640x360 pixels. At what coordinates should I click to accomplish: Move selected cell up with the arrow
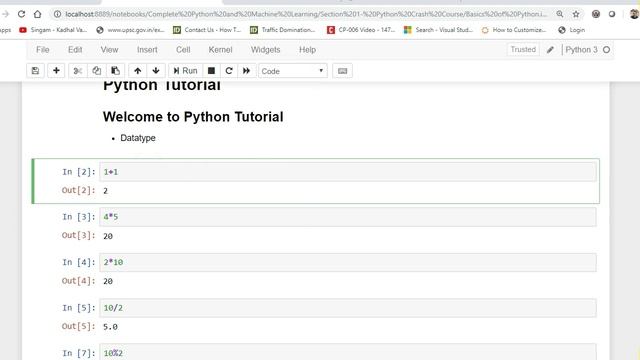pos(138,71)
